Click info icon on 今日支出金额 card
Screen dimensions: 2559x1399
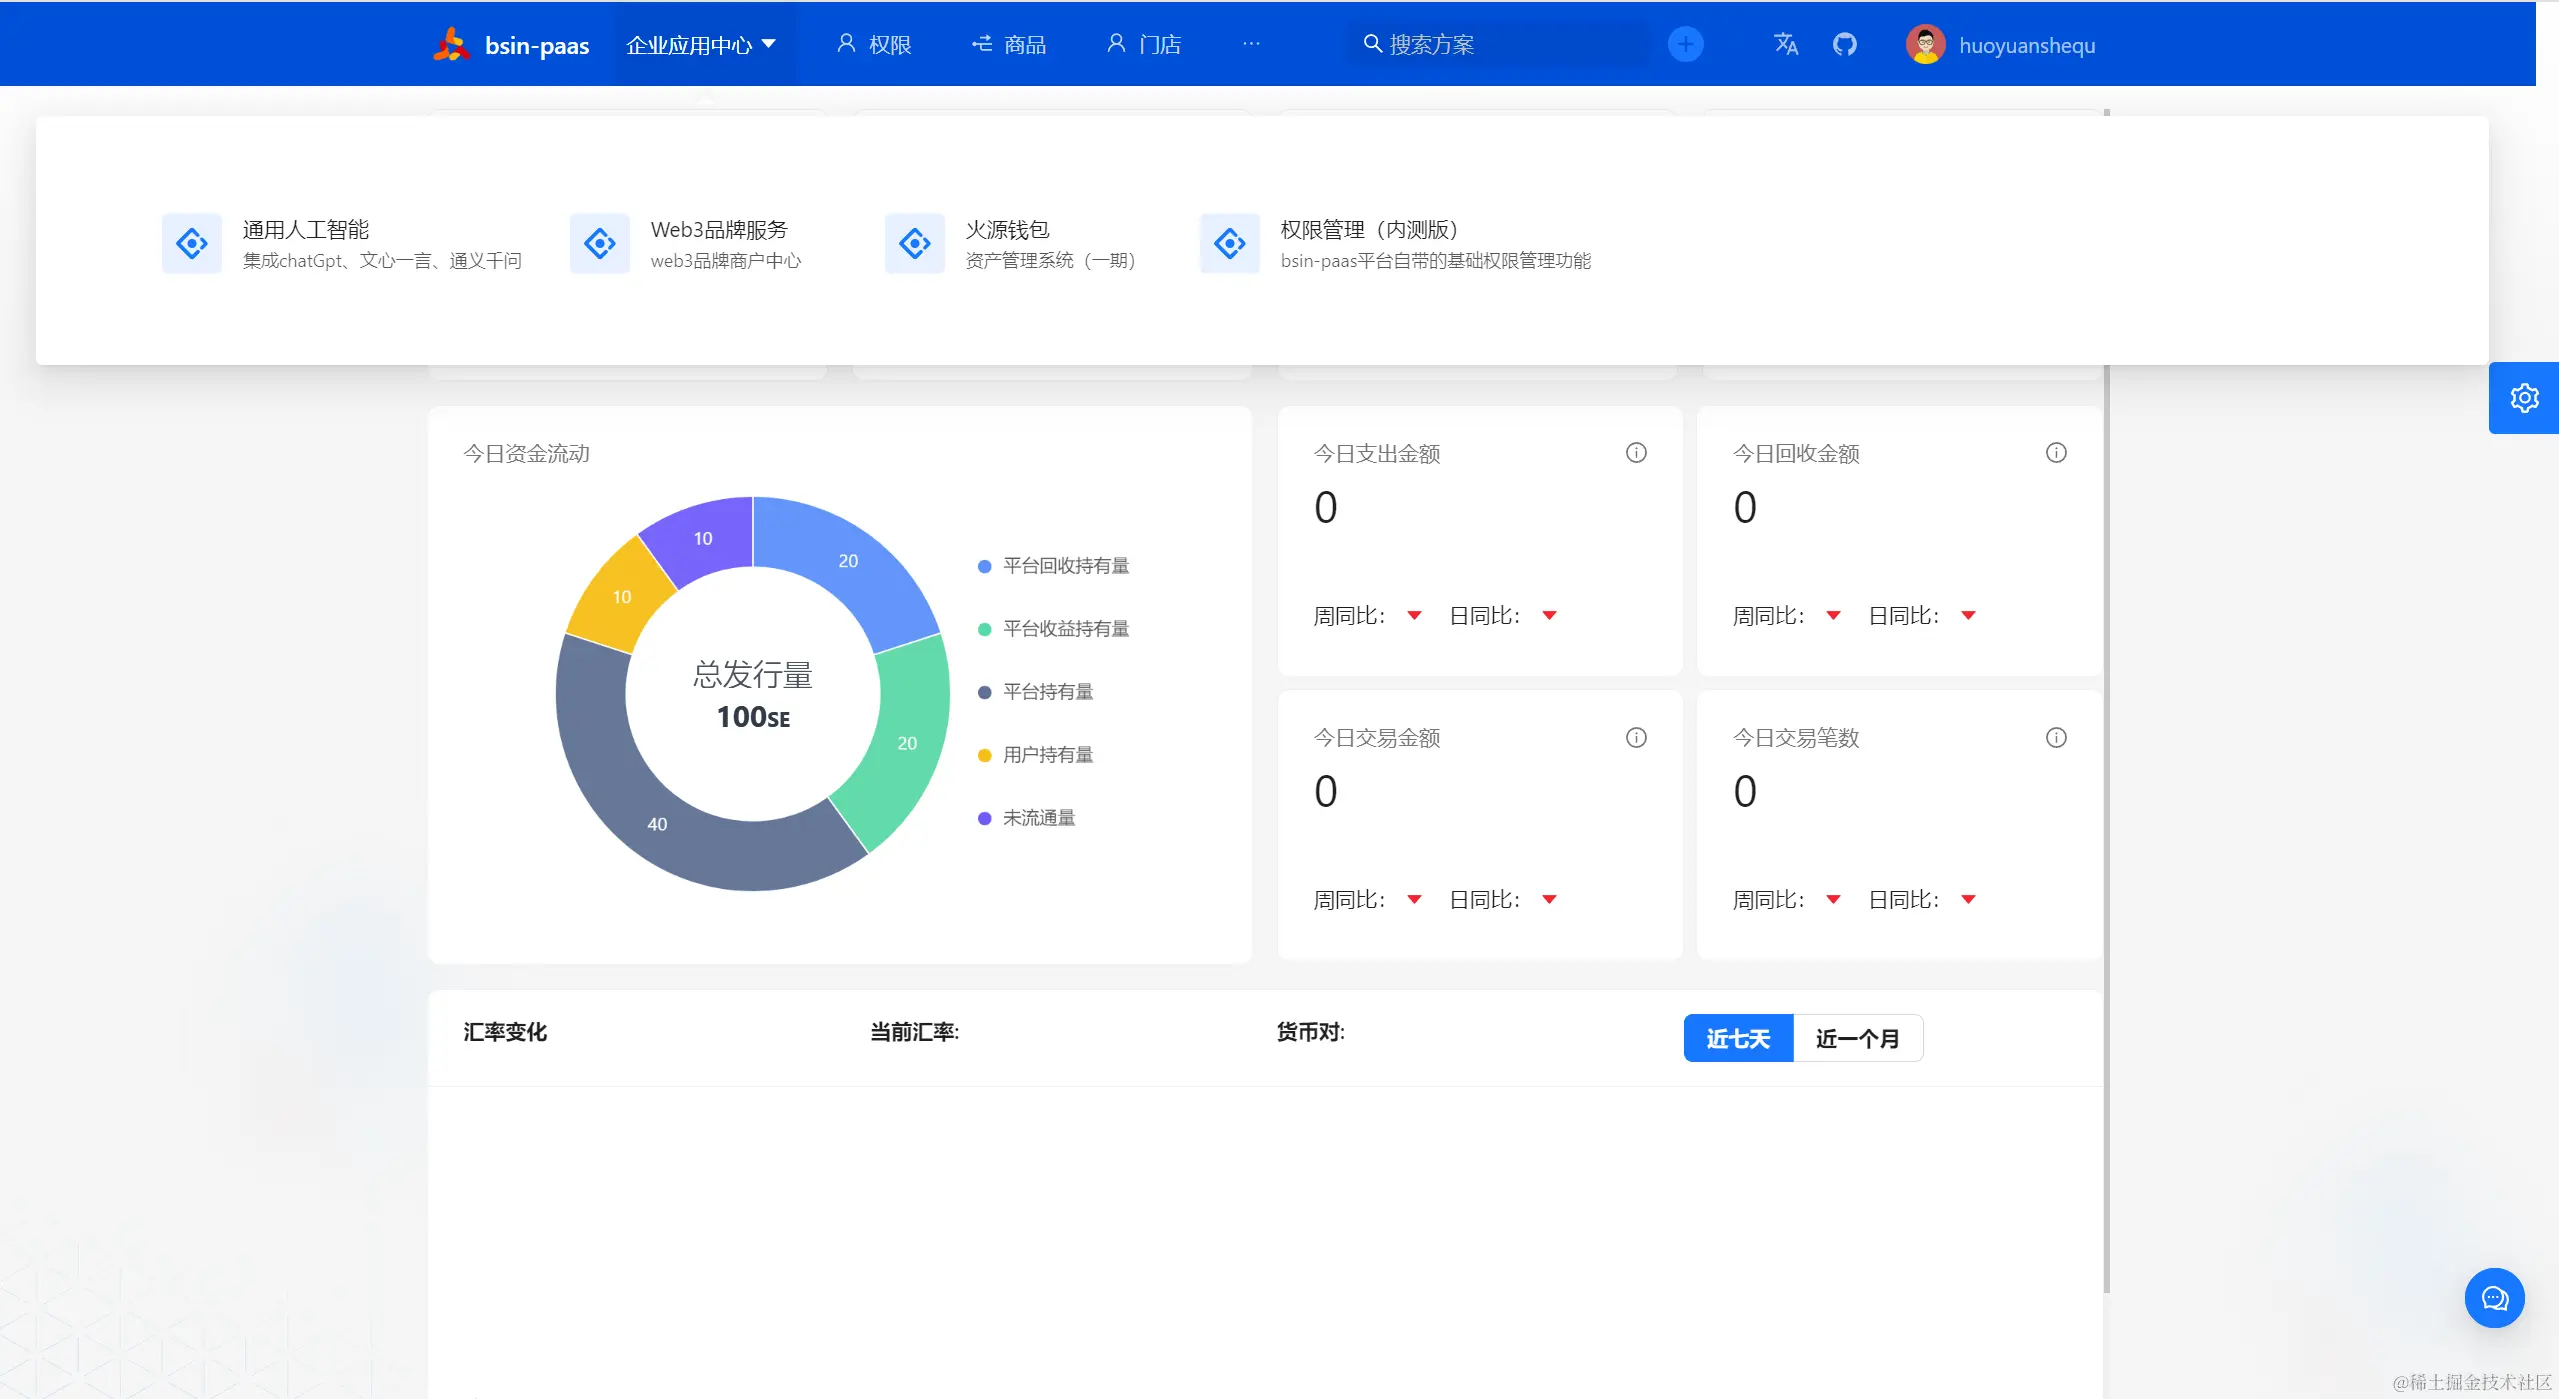[x=1636, y=453]
